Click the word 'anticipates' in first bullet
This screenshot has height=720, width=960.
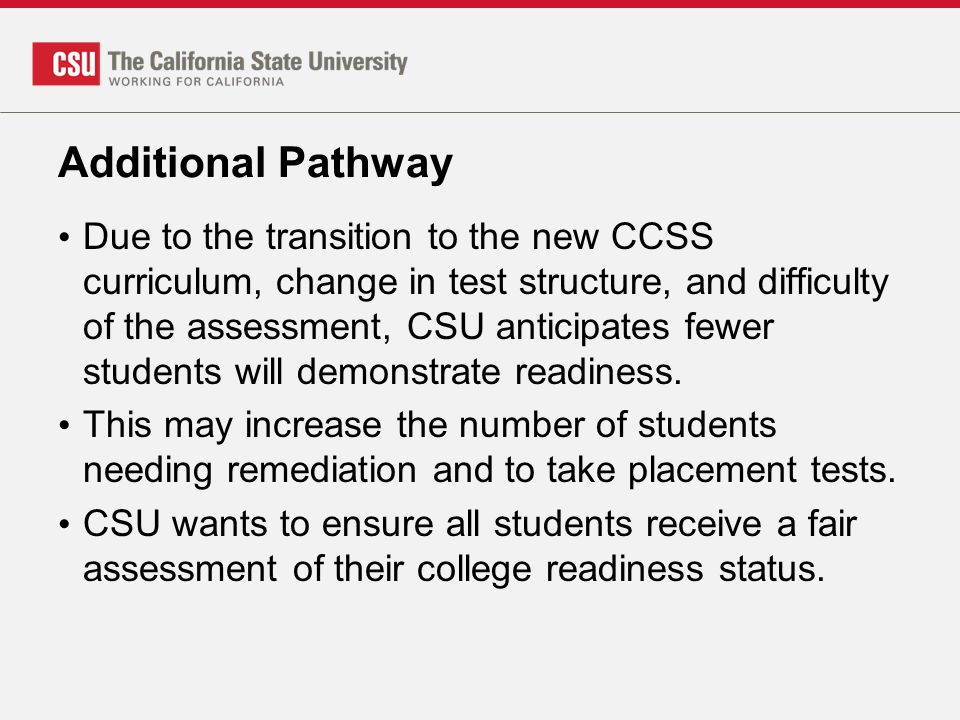coord(582,328)
